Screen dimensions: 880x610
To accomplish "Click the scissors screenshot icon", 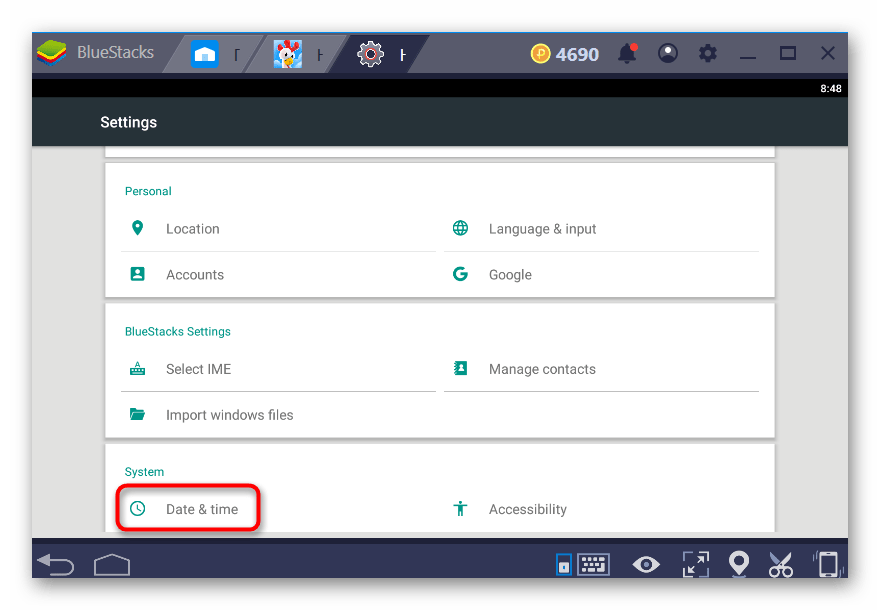I will pos(781,565).
